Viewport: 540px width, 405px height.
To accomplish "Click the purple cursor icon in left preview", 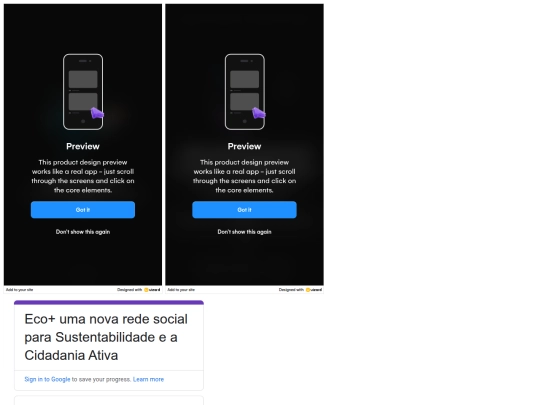I will [x=97, y=113].
